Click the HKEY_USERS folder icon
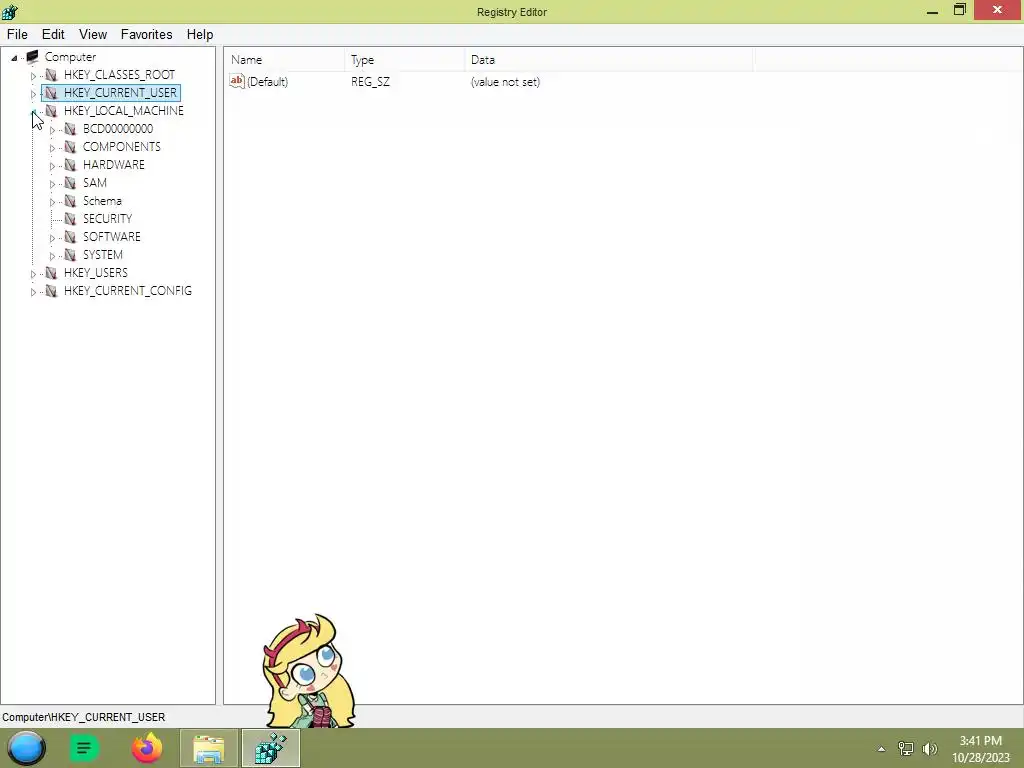Image resolution: width=1024 pixels, height=768 pixels. (51, 273)
